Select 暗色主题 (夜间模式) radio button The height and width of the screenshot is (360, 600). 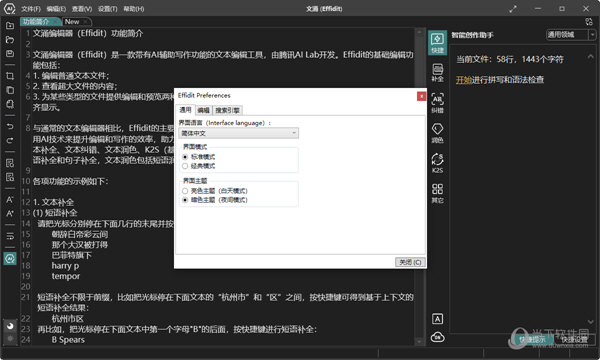[185, 200]
